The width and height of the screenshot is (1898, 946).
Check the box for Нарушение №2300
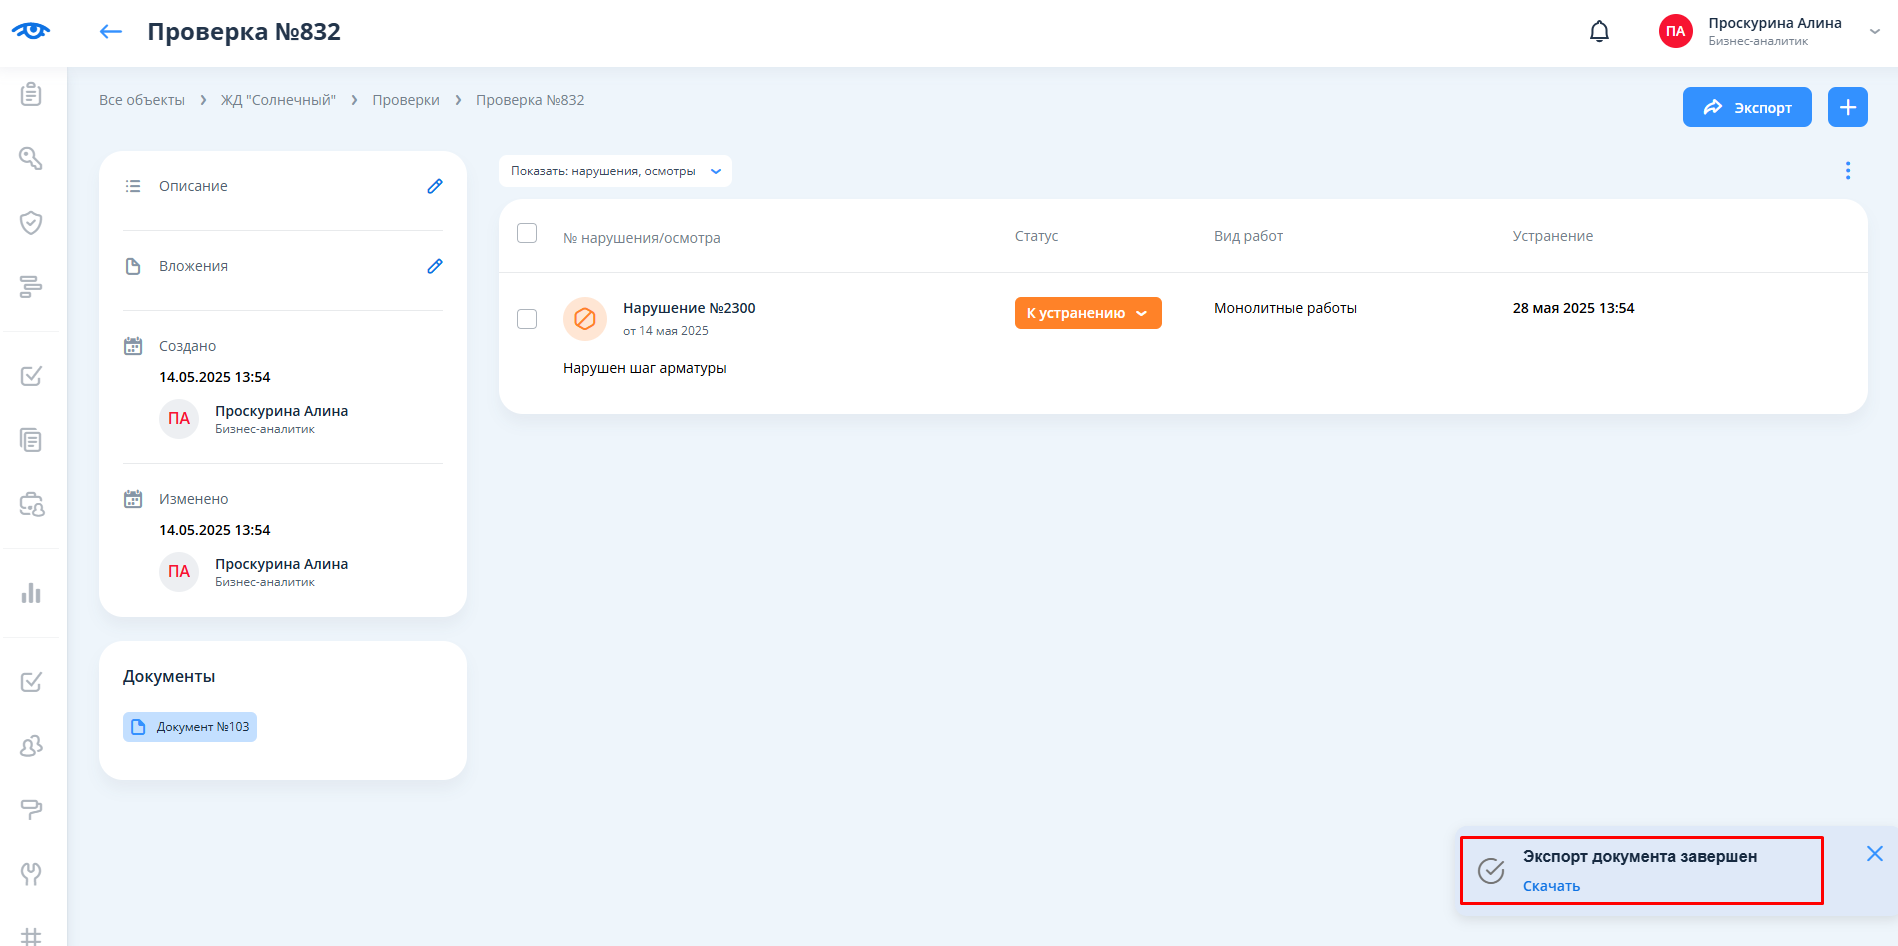coord(527,319)
